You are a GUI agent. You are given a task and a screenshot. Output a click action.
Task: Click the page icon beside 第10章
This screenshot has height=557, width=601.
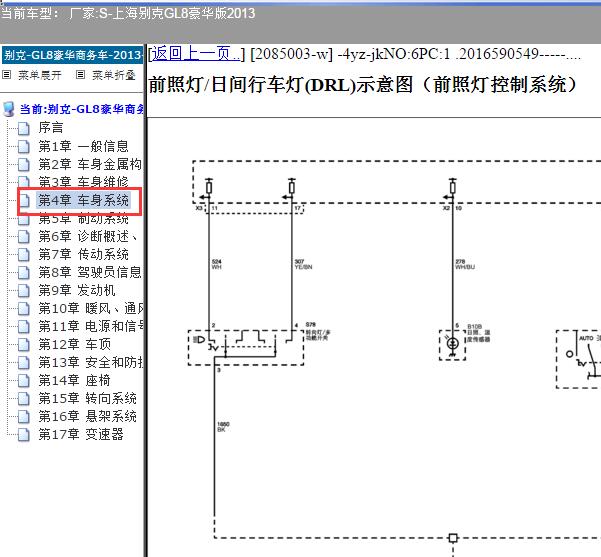(x=24, y=309)
